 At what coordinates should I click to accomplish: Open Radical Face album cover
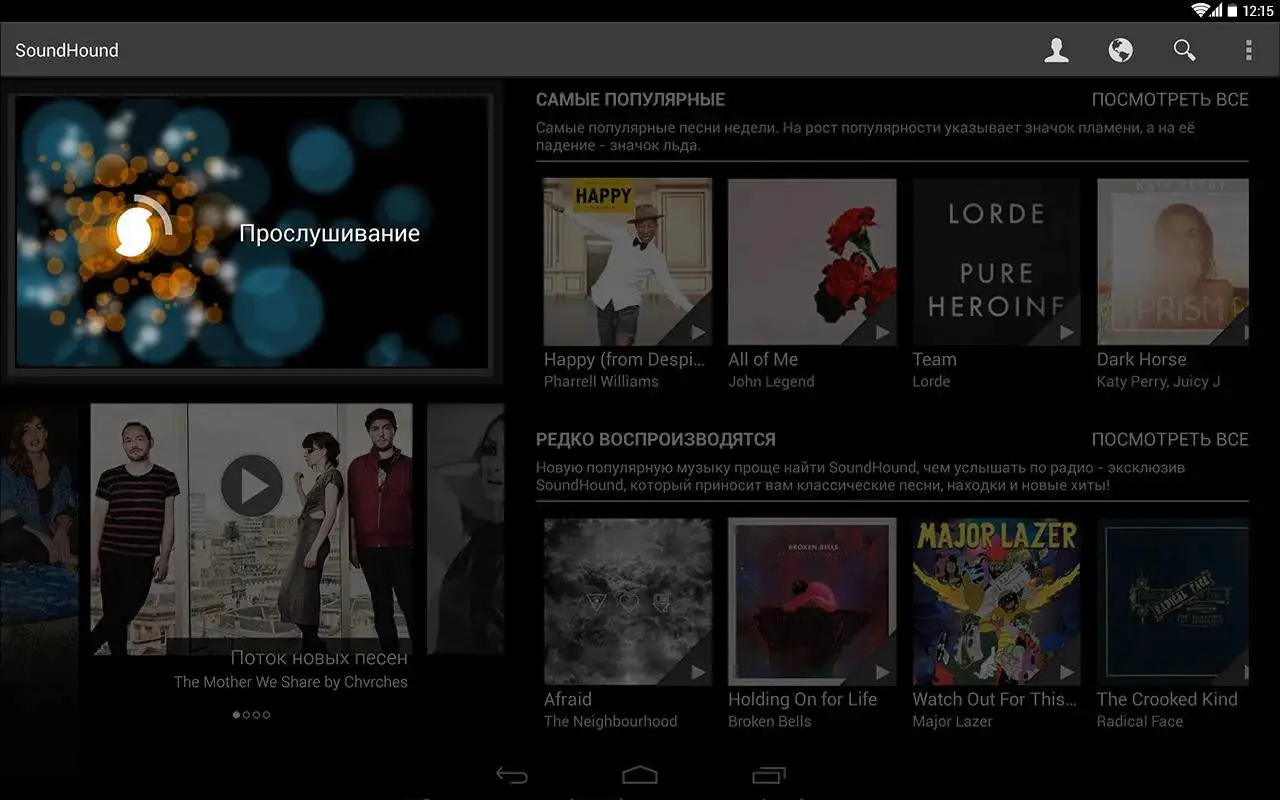pos(1173,602)
